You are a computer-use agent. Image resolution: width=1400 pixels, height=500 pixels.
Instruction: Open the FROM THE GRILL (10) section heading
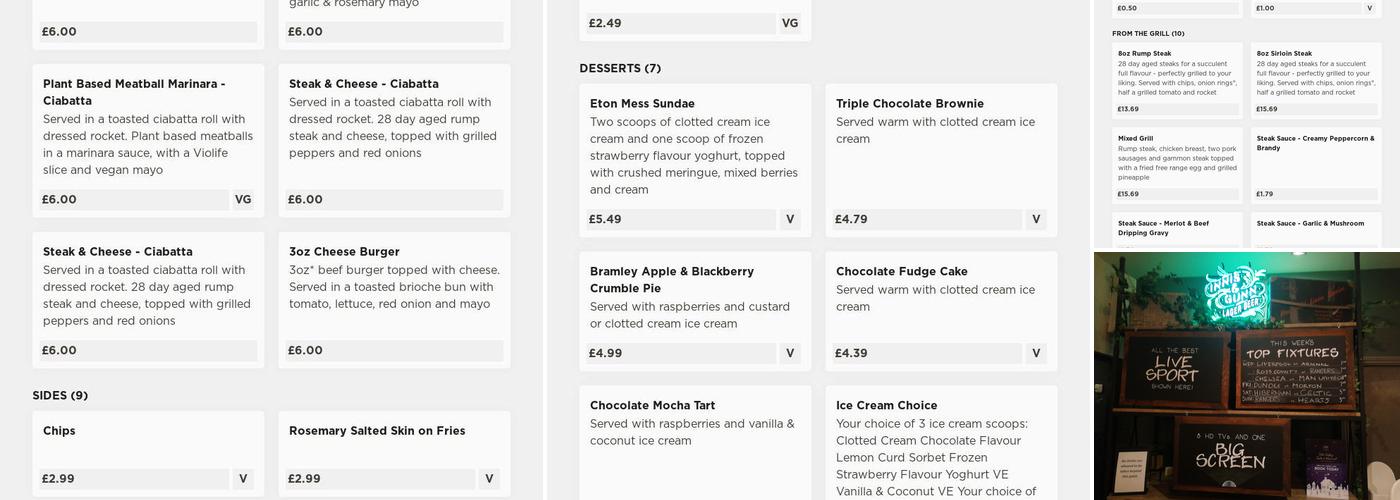(x=1148, y=33)
